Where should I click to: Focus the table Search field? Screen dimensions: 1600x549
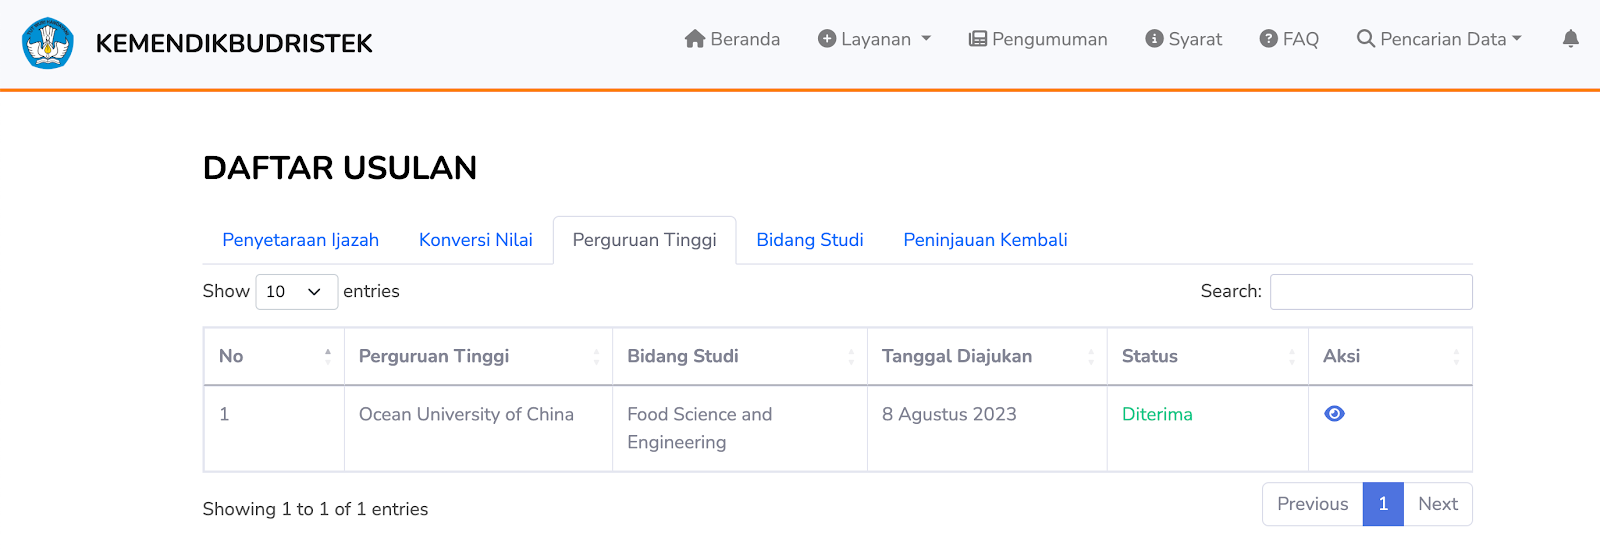tap(1370, 292)
